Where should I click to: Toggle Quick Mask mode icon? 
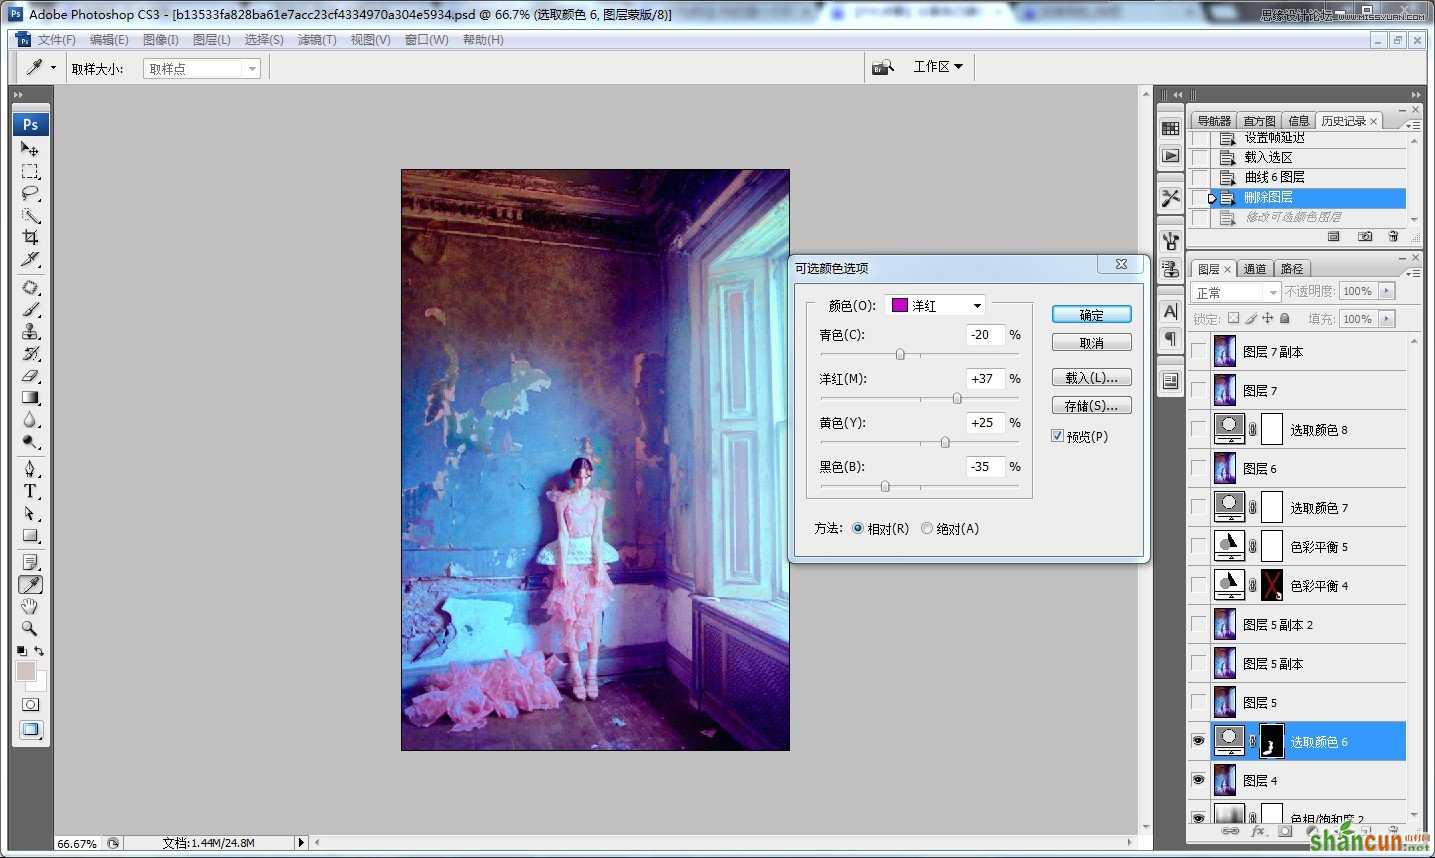pyautogui.click(x=30, y=704)
